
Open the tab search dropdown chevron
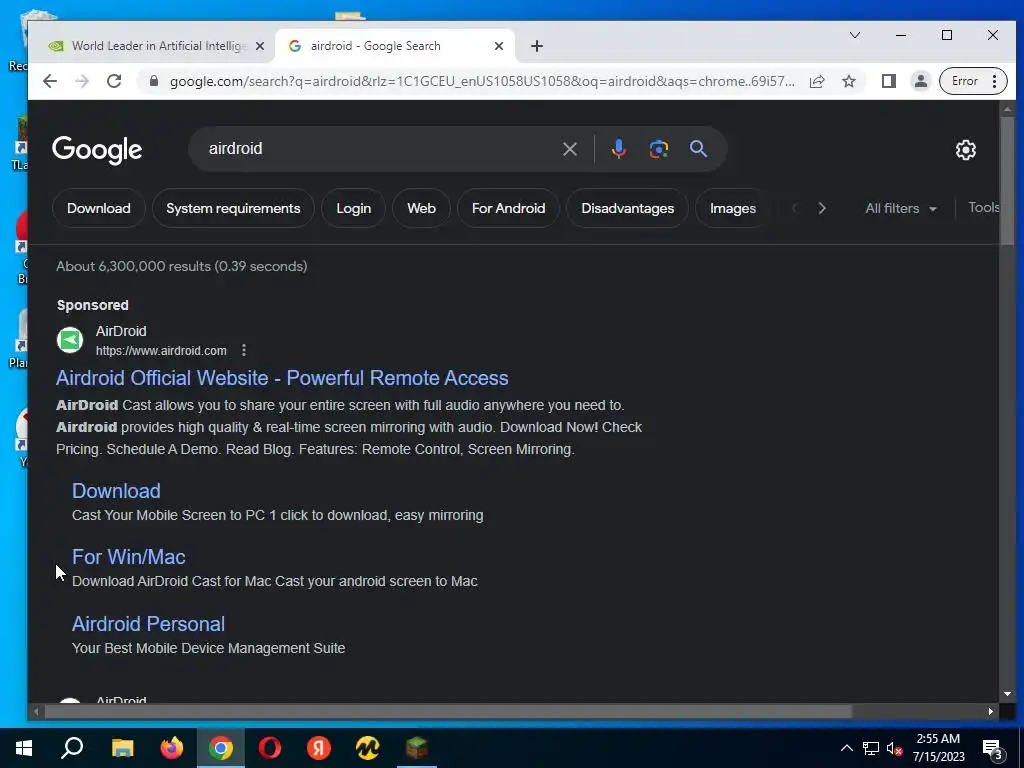click(x=854, y=35)
